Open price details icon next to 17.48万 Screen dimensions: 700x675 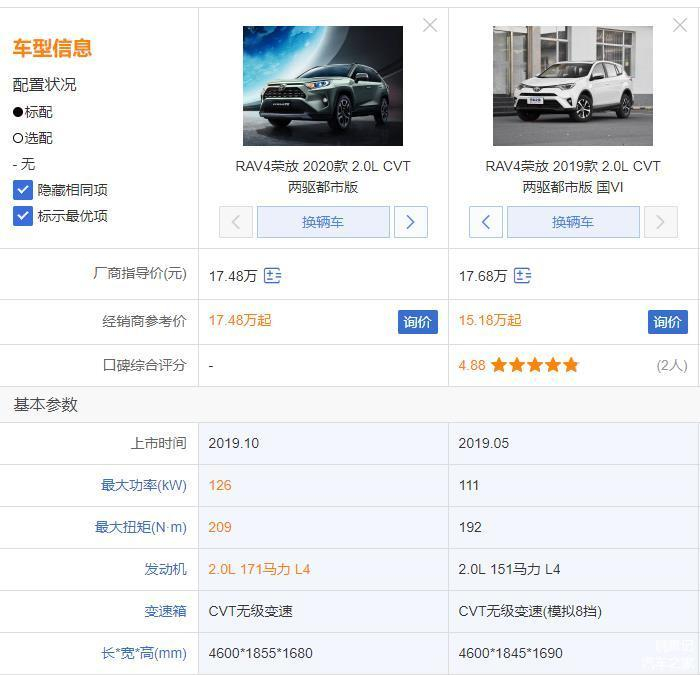coord(272,276)
